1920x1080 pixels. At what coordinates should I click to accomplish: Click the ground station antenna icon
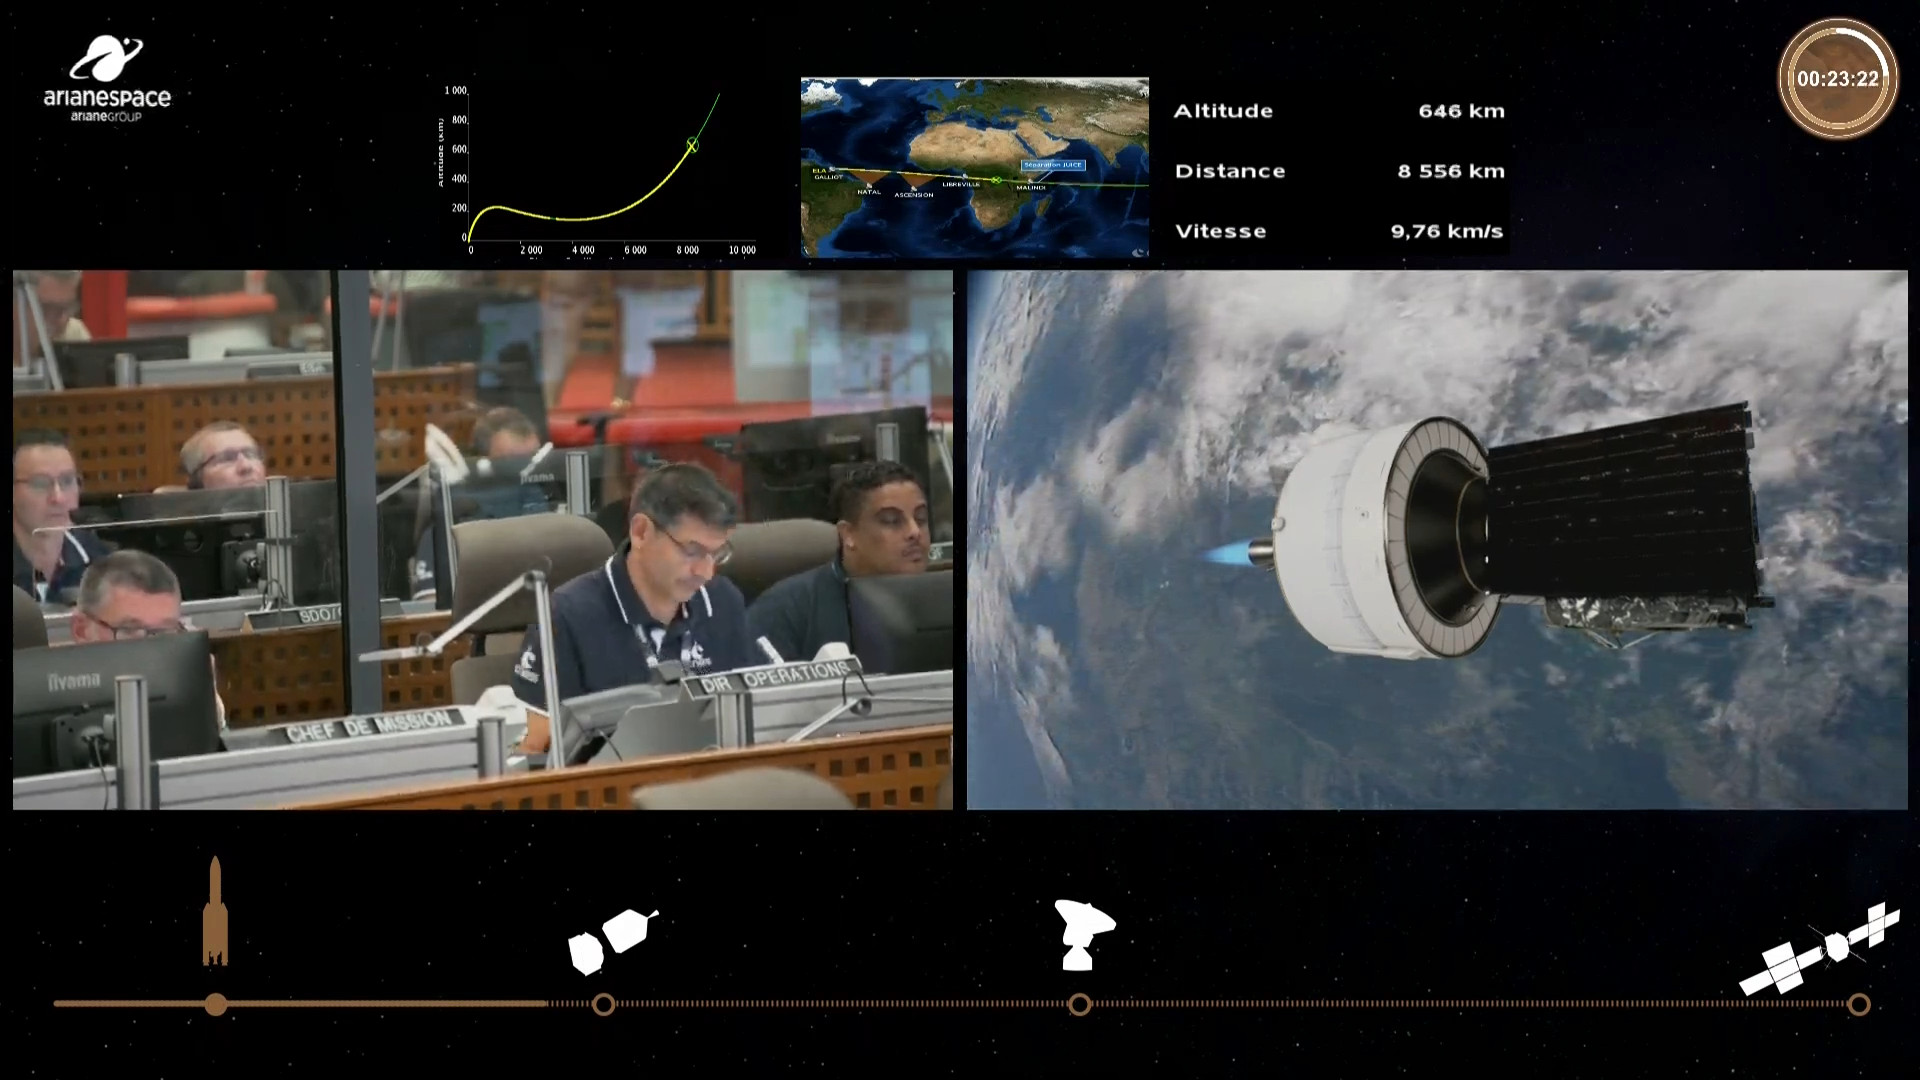1082,935
